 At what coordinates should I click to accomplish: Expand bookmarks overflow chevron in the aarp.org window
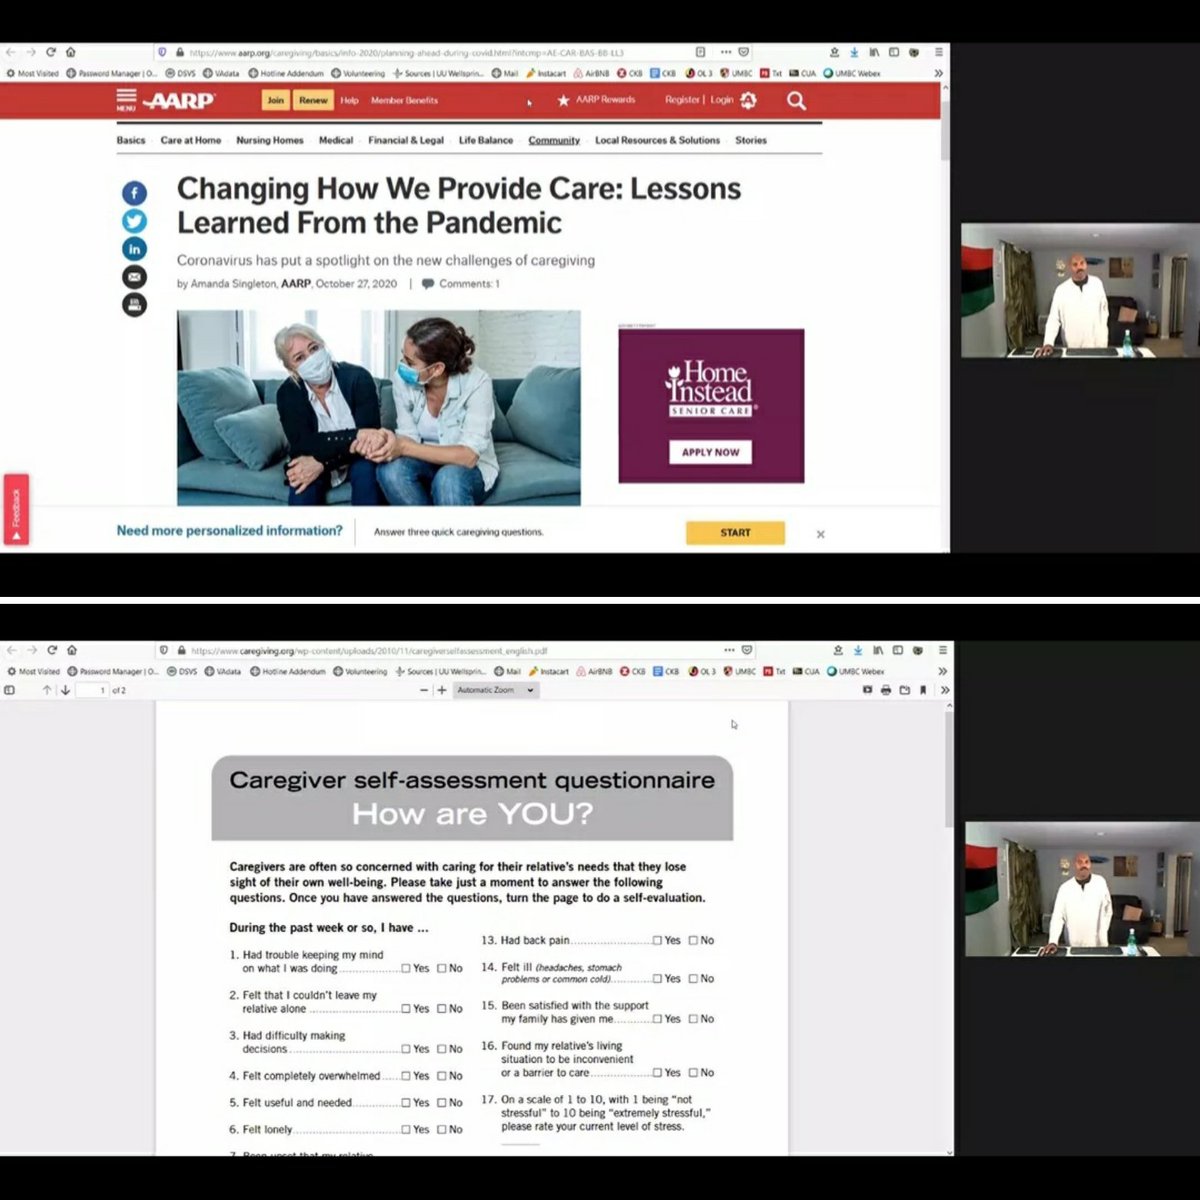[938, 73]
